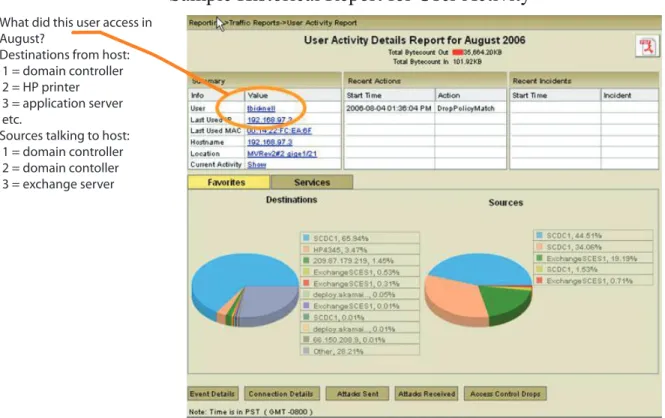
Task: Click the peach swatch for HP4345, 3.47%
Action: click(306, 249)
